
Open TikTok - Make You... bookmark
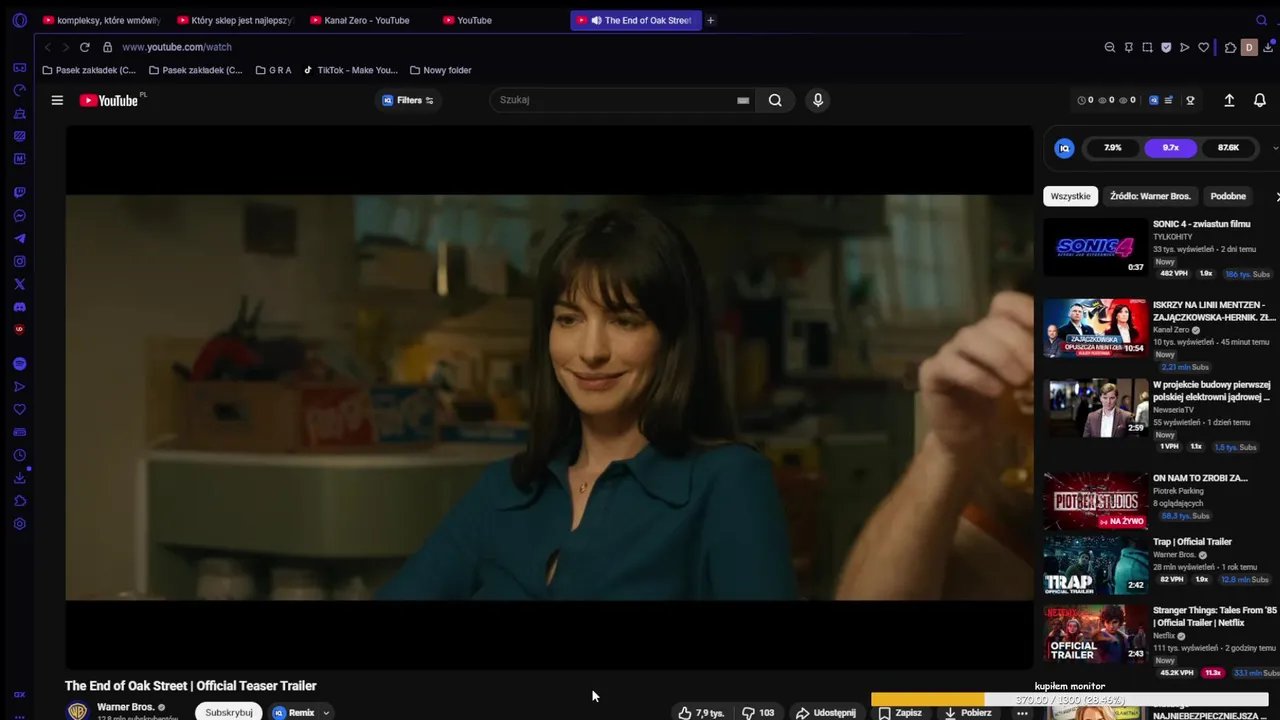[x=350, y=70]
